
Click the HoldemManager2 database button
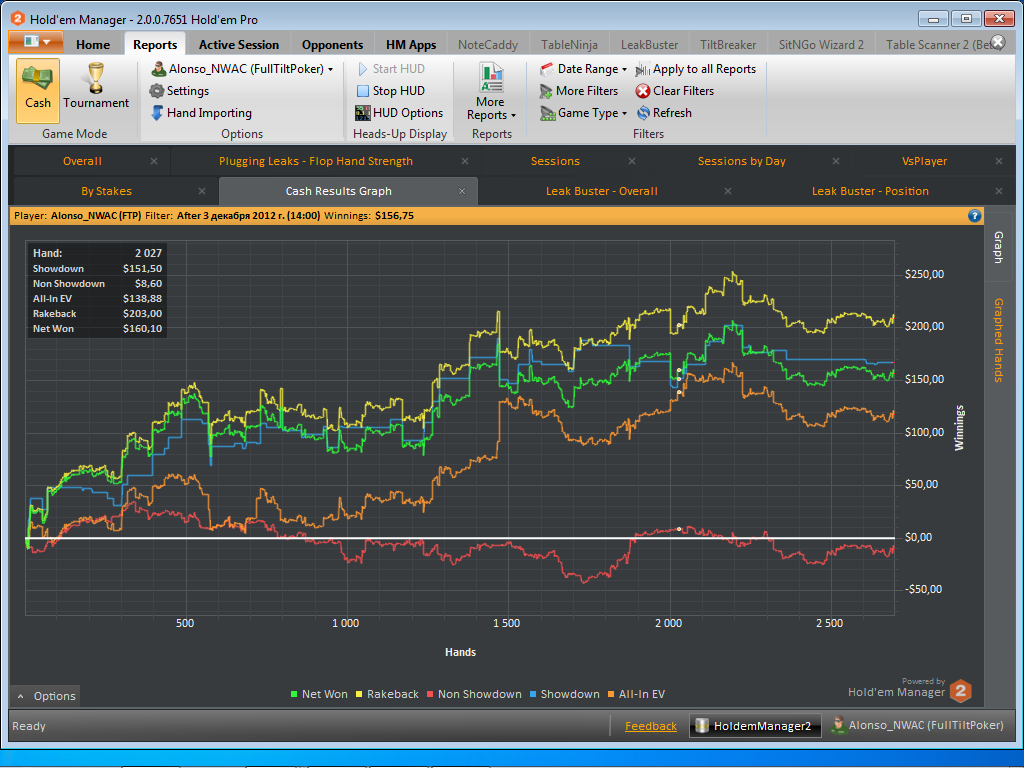click(755, 726)
